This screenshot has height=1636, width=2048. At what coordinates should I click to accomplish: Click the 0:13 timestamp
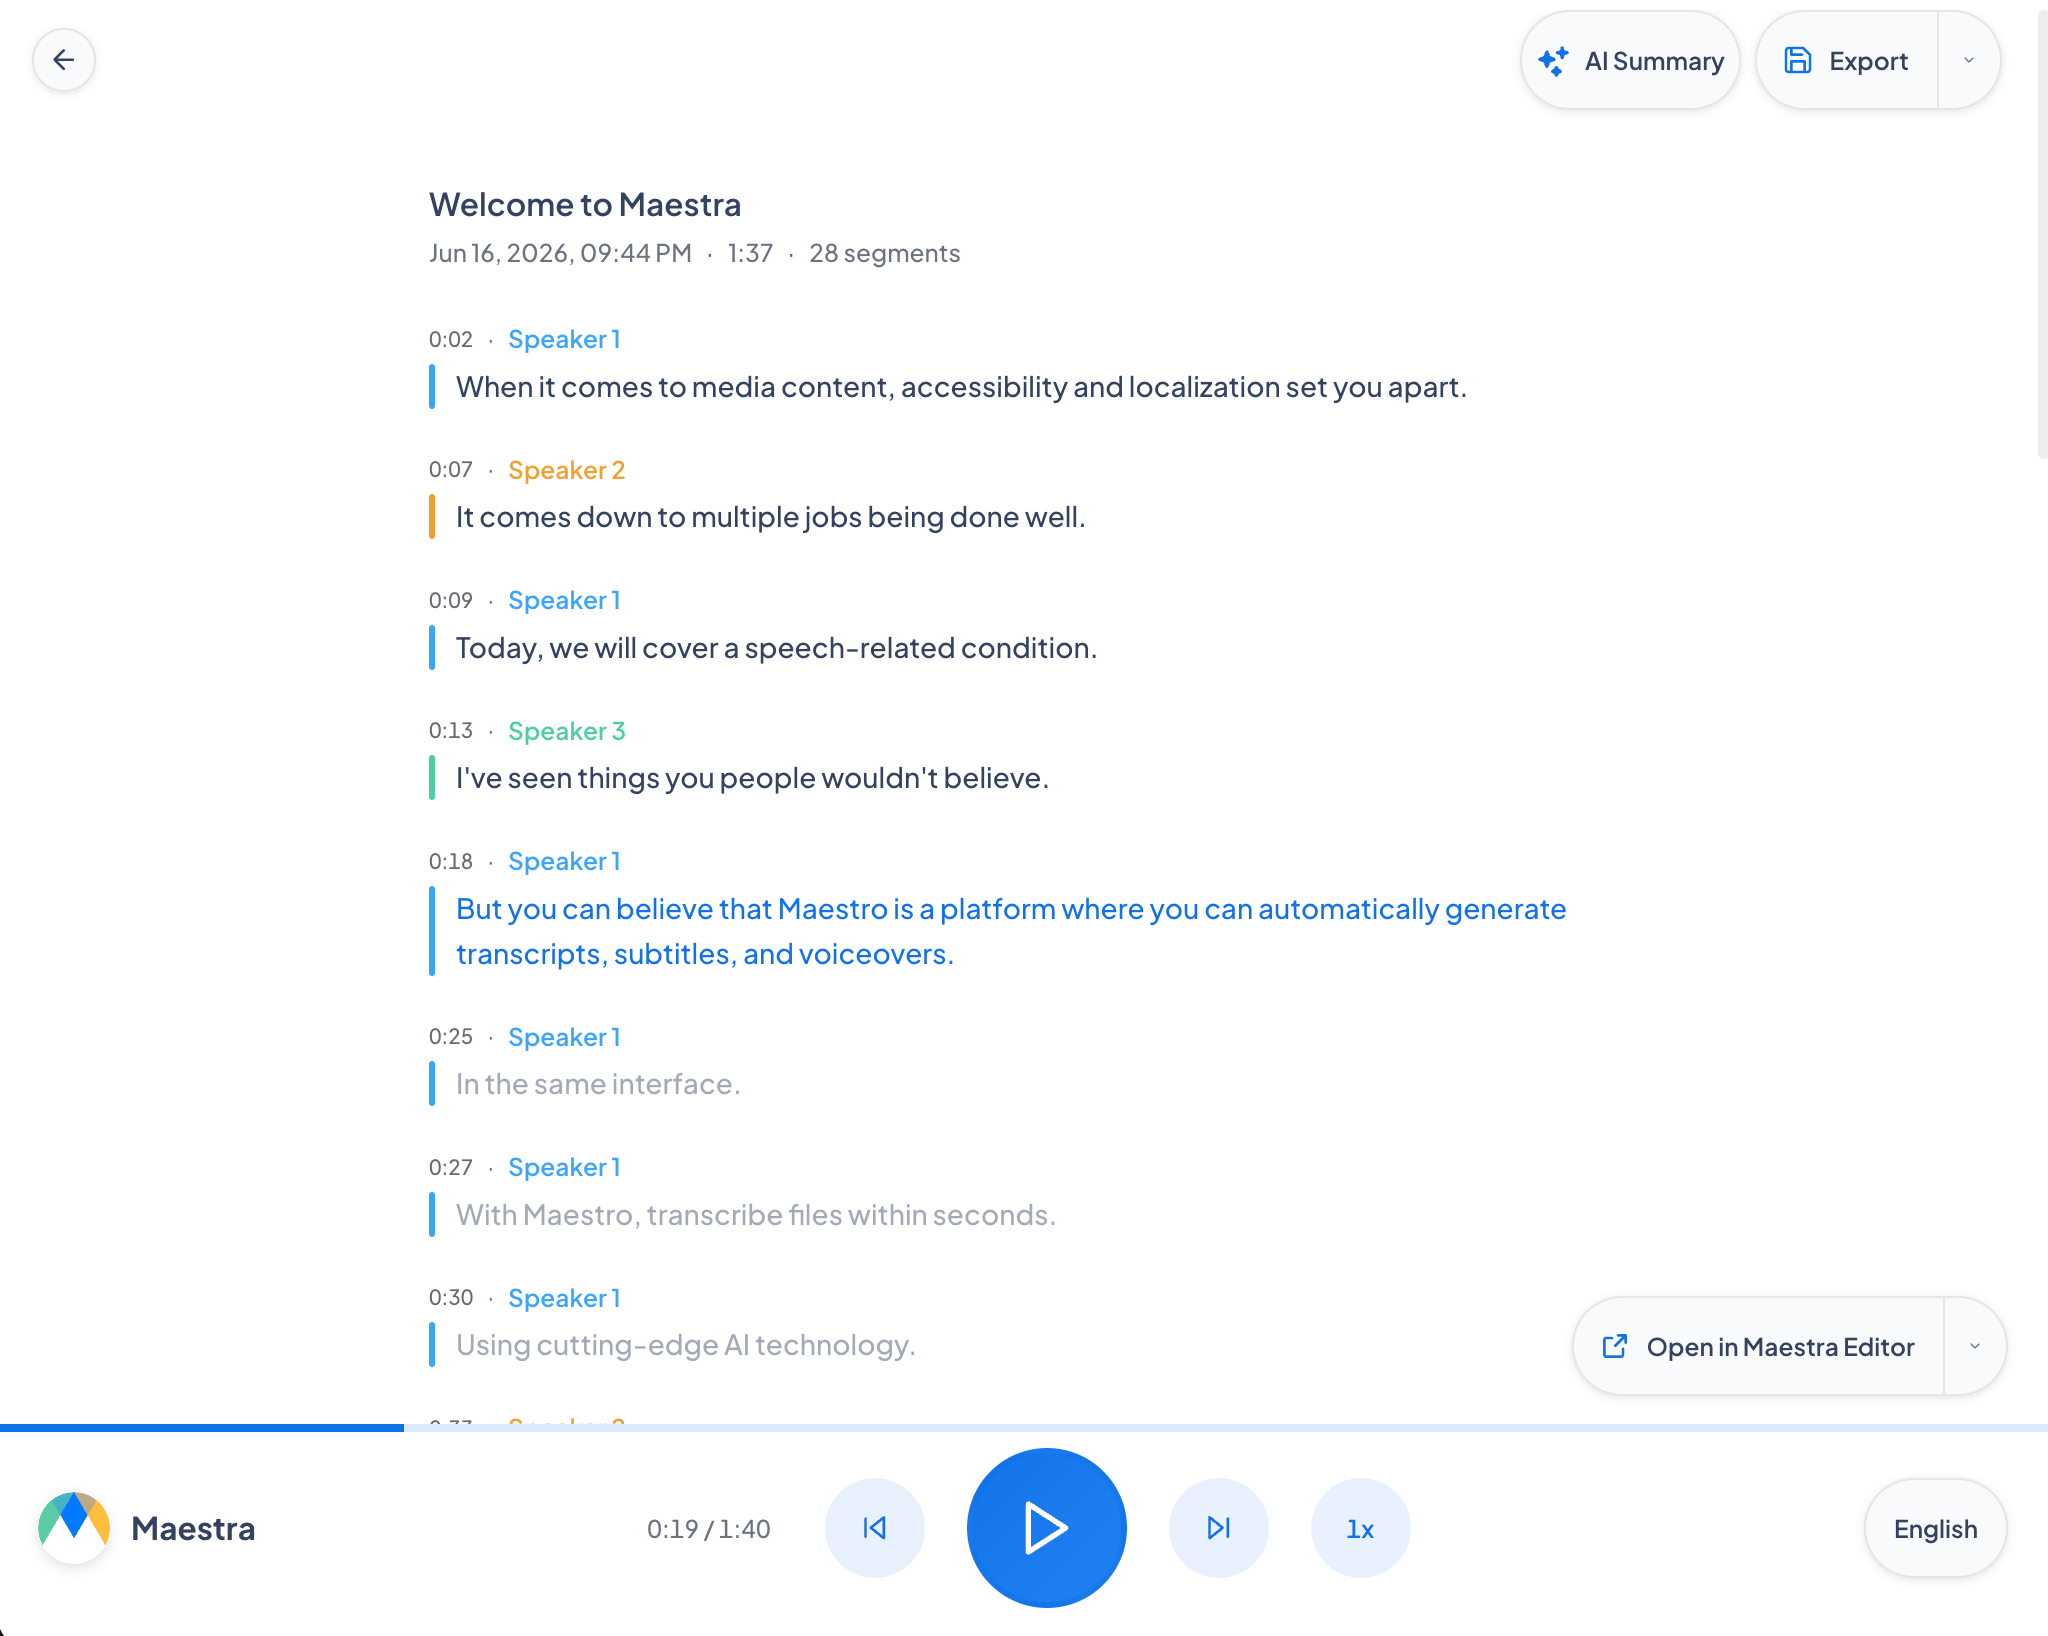point(451,730)
